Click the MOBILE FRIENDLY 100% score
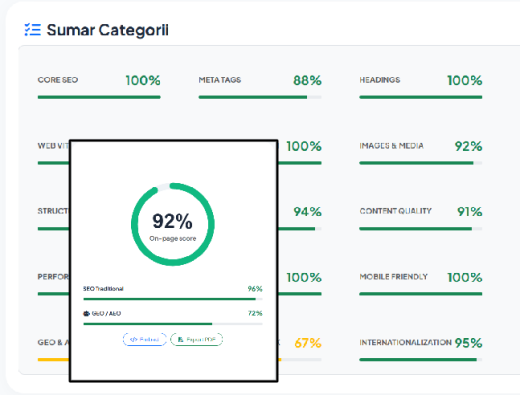Viewport: 520px width, 395px height. click(x=465, y=277)
